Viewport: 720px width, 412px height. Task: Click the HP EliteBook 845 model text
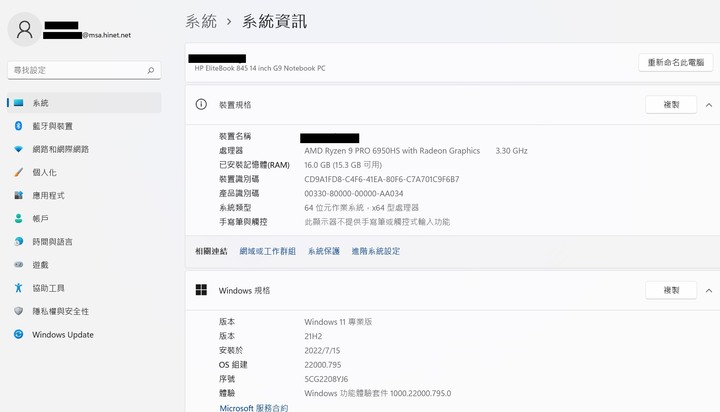[260, 68]
